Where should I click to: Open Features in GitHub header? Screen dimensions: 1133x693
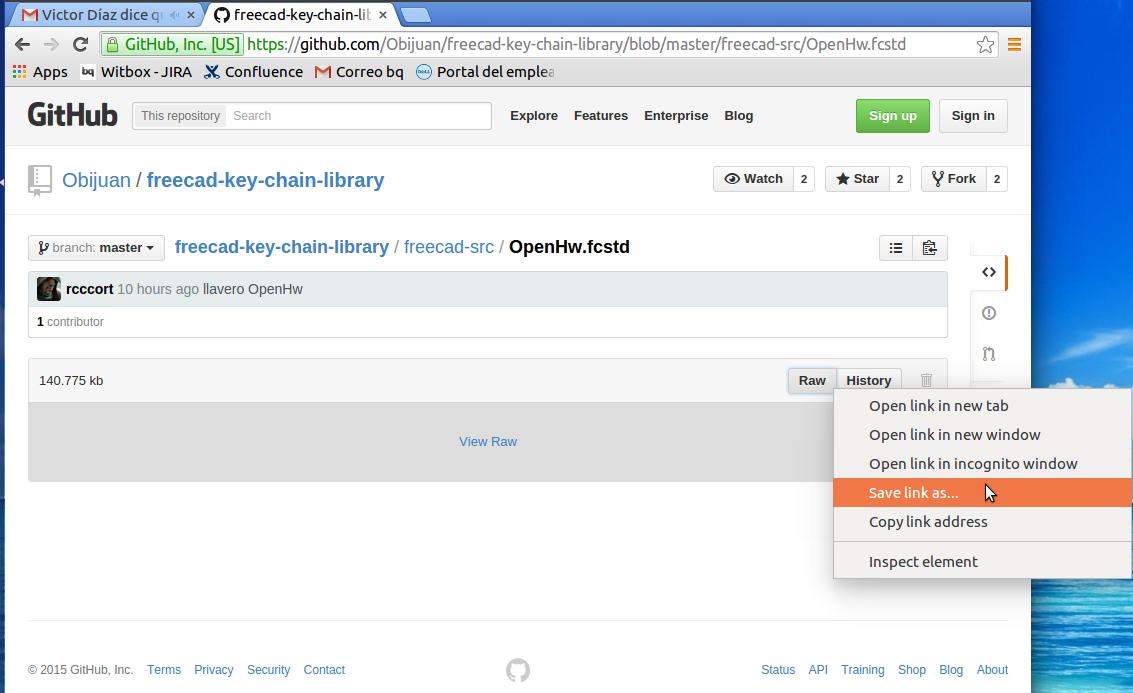coord(600,116)
